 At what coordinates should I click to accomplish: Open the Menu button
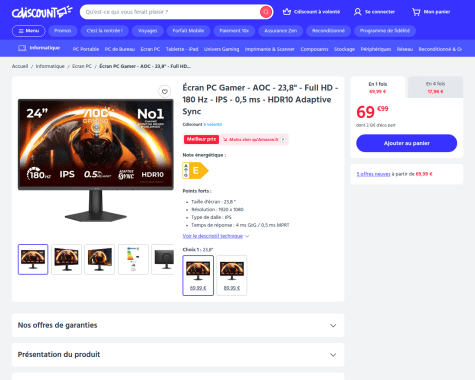point(29,31)
